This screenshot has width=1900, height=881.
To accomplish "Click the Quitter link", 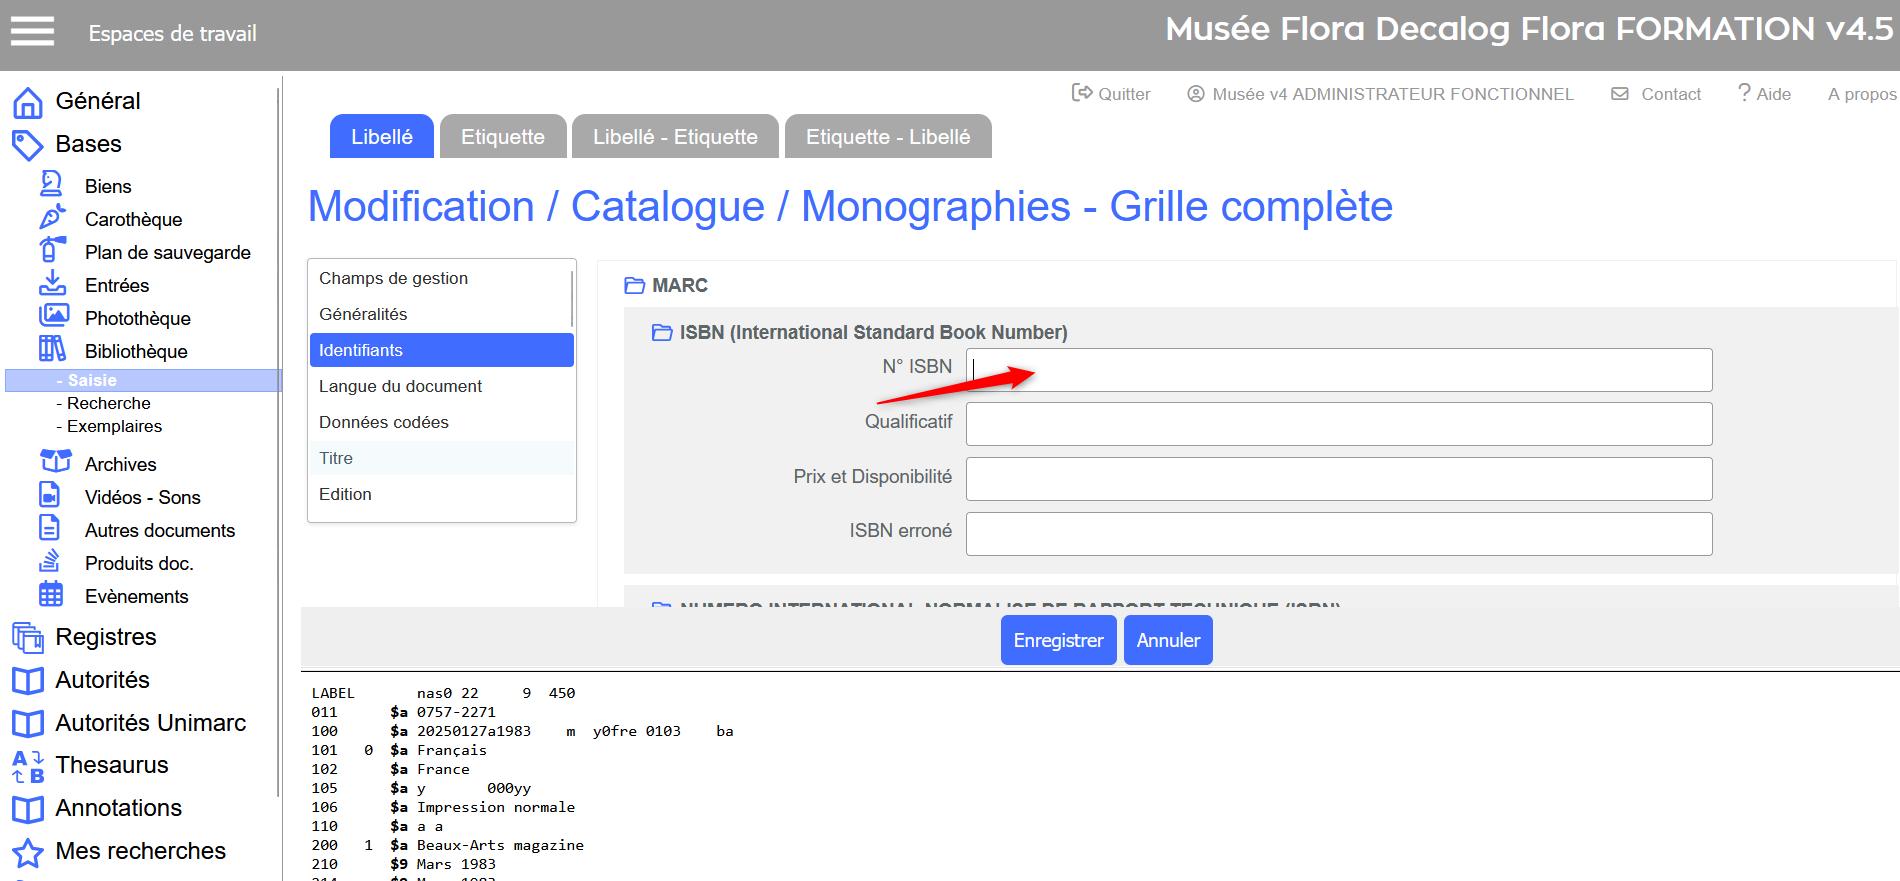I will coord(1111,94).
